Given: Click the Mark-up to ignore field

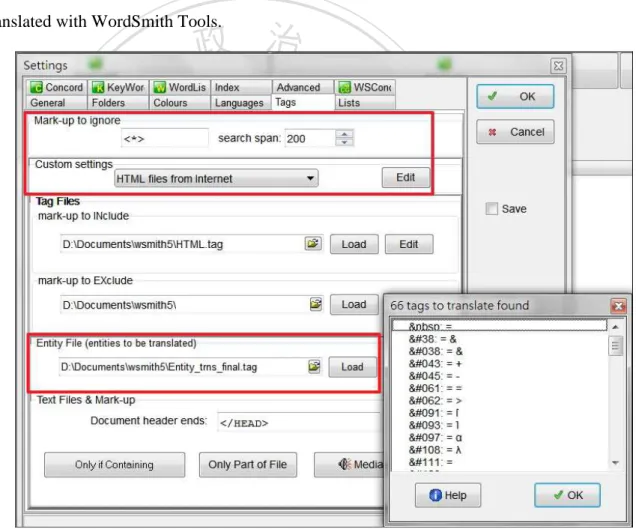Looking at the screenshot, I should (165, 138).
